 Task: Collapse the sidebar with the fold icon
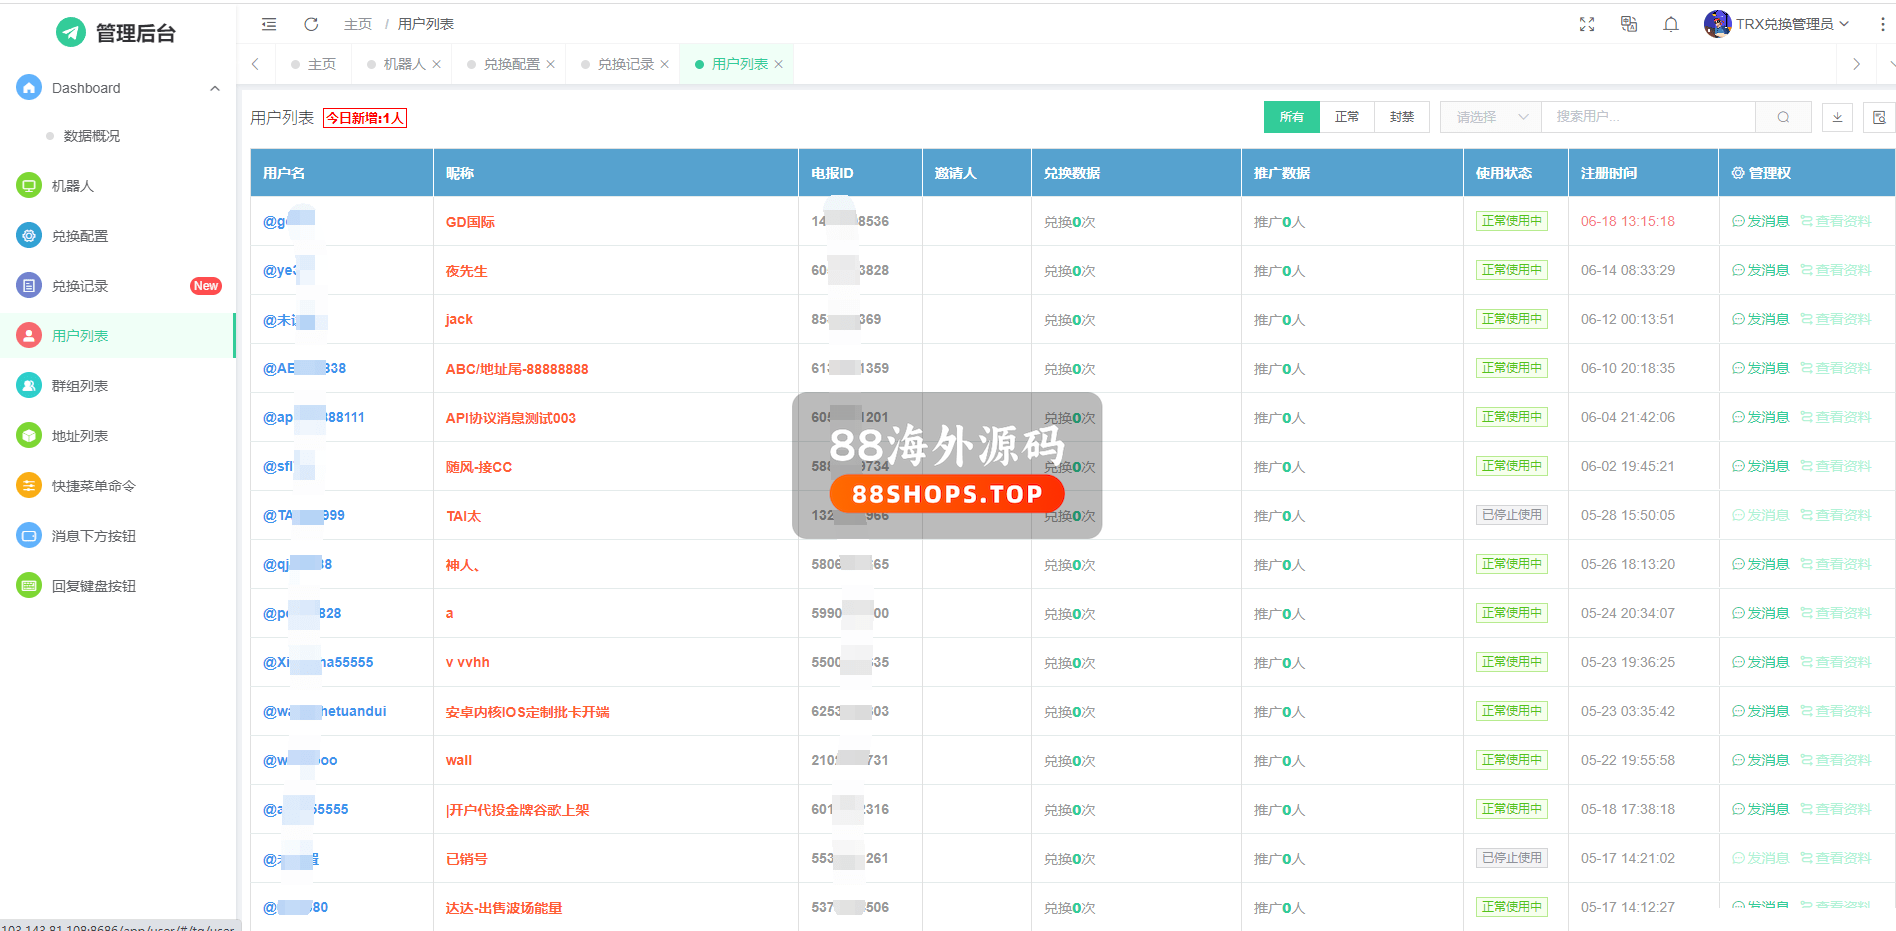point(269,24)
